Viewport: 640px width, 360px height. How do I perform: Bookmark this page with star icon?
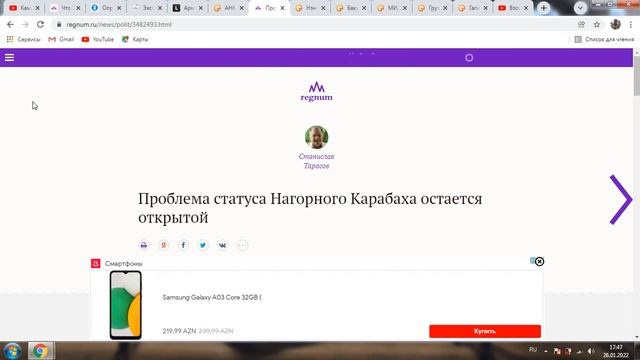tap(597, 24)
